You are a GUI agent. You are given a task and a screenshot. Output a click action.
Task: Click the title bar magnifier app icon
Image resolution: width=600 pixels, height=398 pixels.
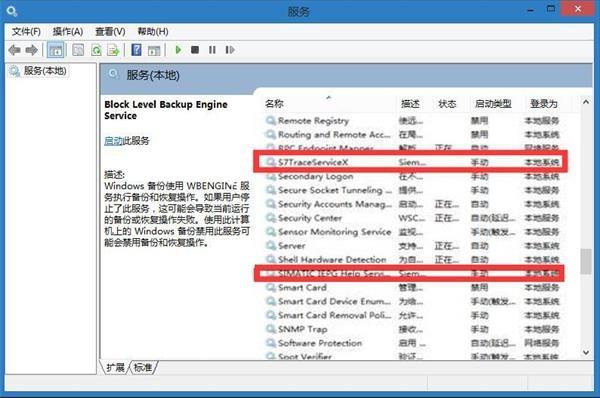tap(12, 11)
